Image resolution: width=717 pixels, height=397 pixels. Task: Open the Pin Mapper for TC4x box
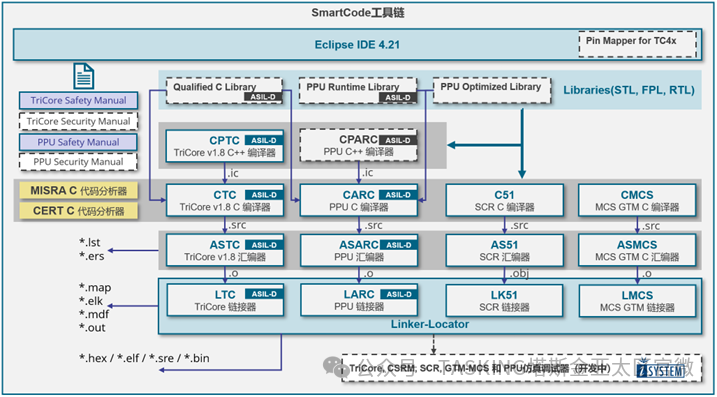click(x=637, y=44)
